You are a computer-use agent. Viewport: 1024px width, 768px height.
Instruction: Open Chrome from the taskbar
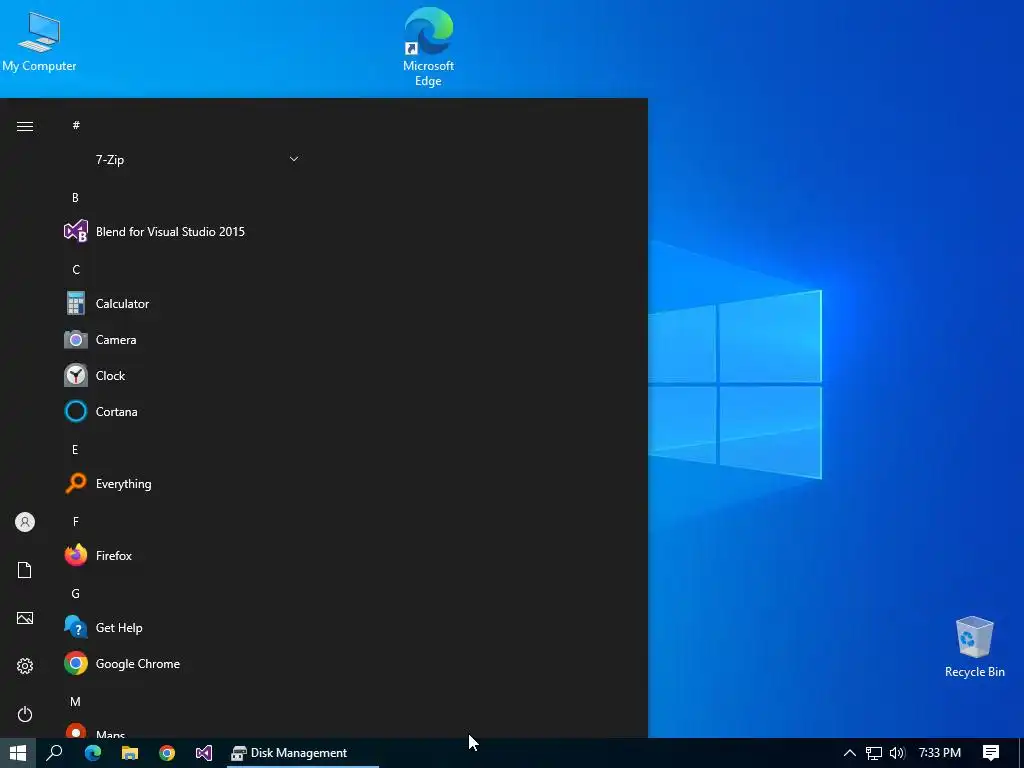point(167,753)
